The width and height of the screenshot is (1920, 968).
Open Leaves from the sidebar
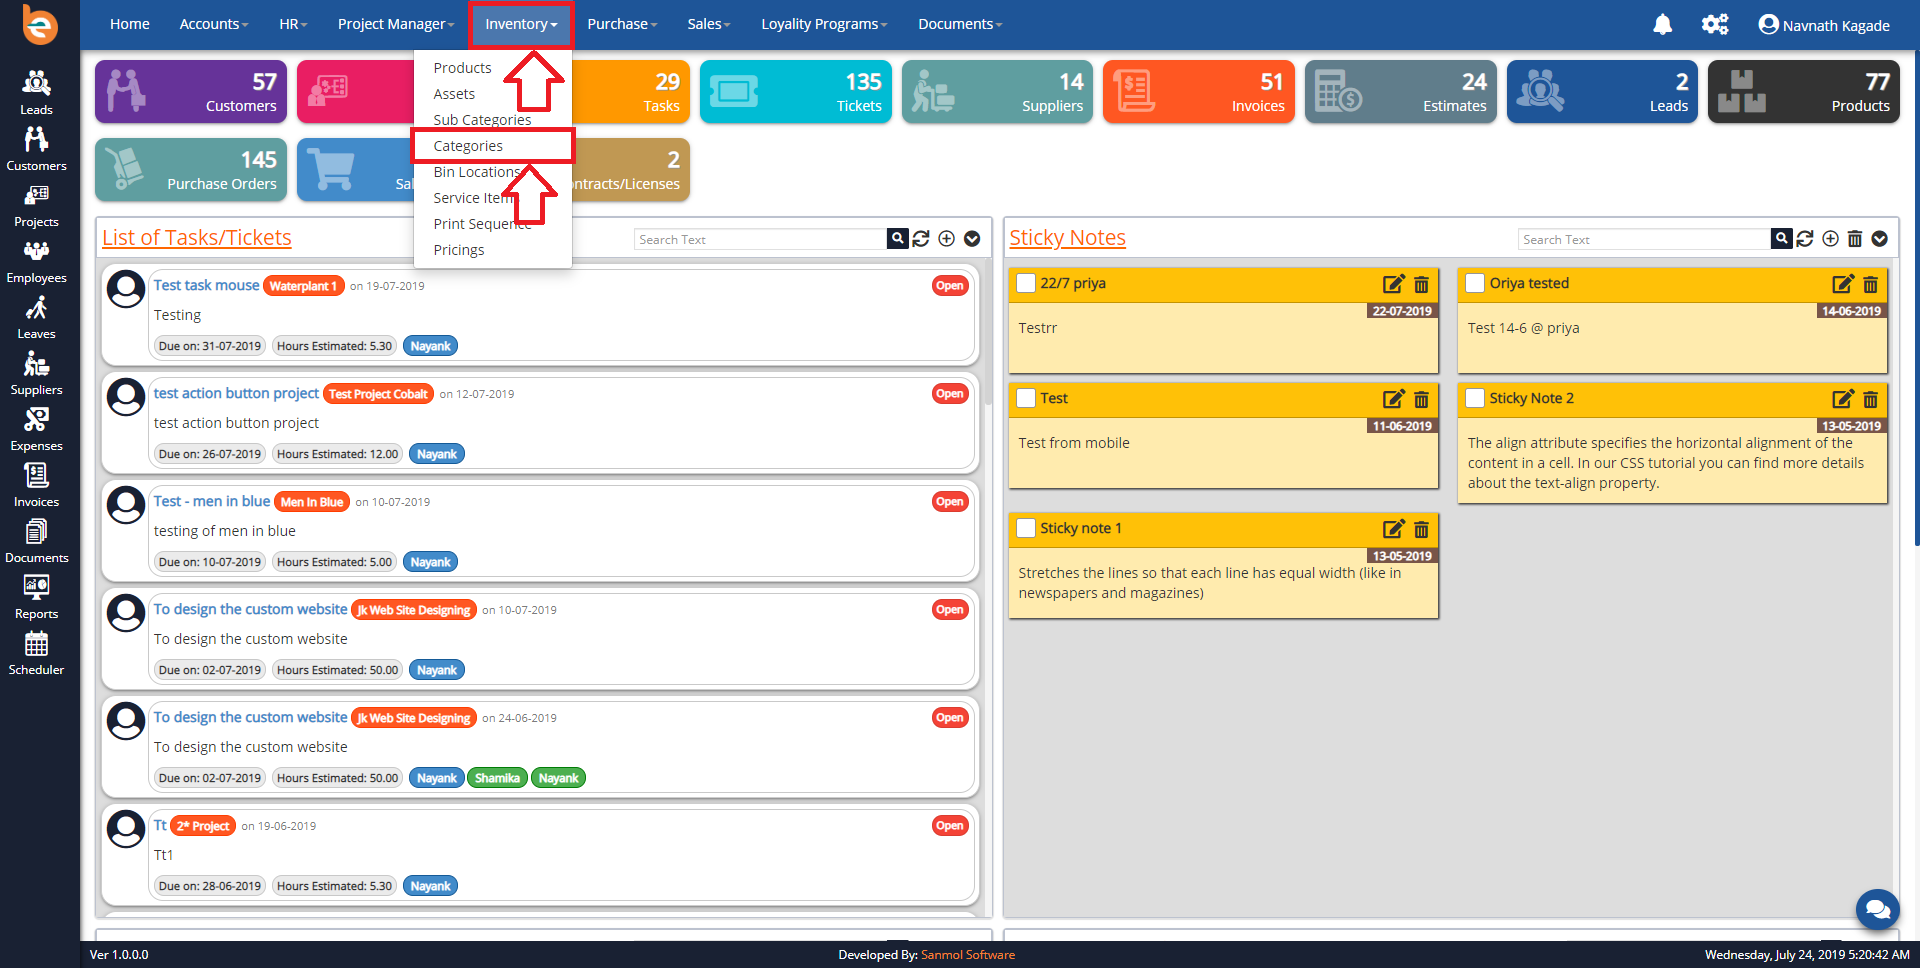click(x=37, y=316)
